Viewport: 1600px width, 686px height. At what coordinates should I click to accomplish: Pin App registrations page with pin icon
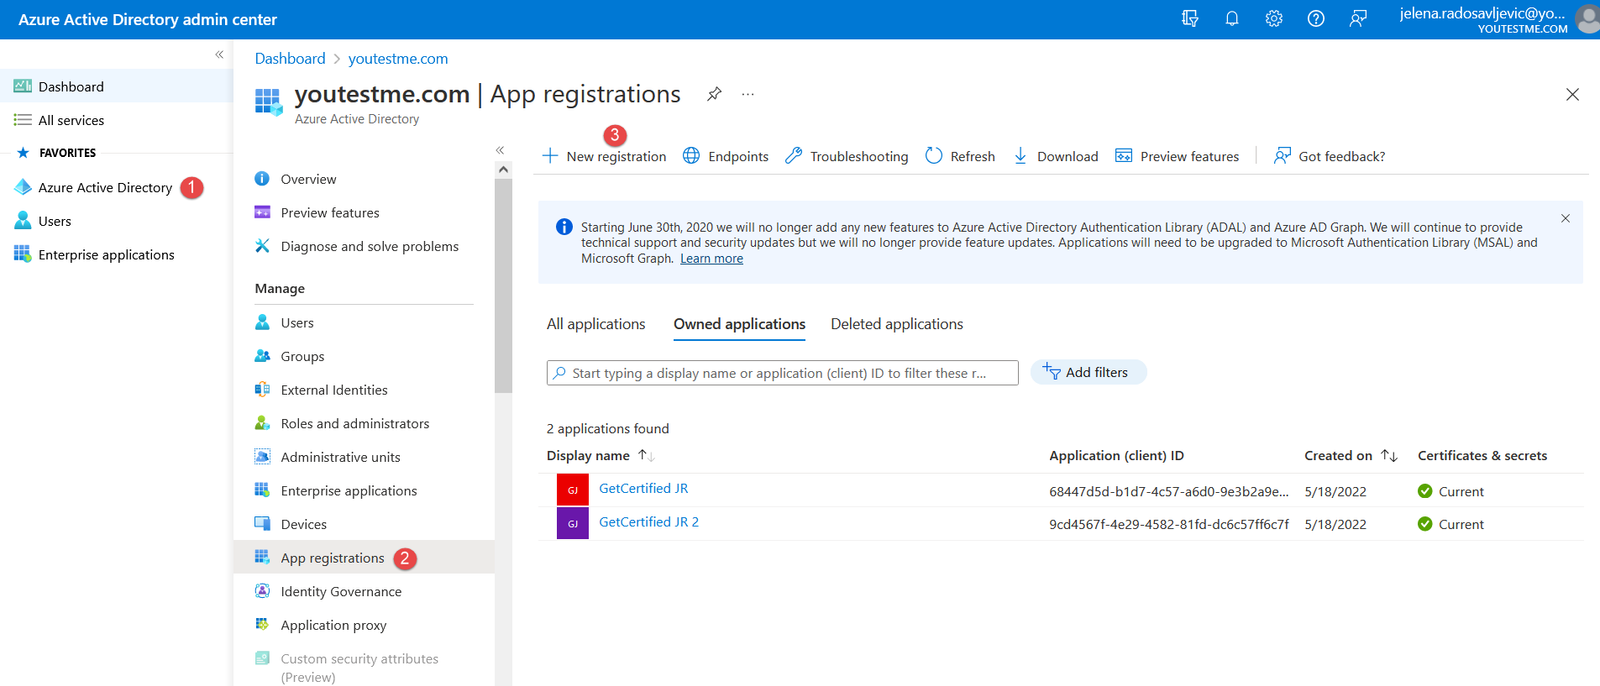(714, 94)
